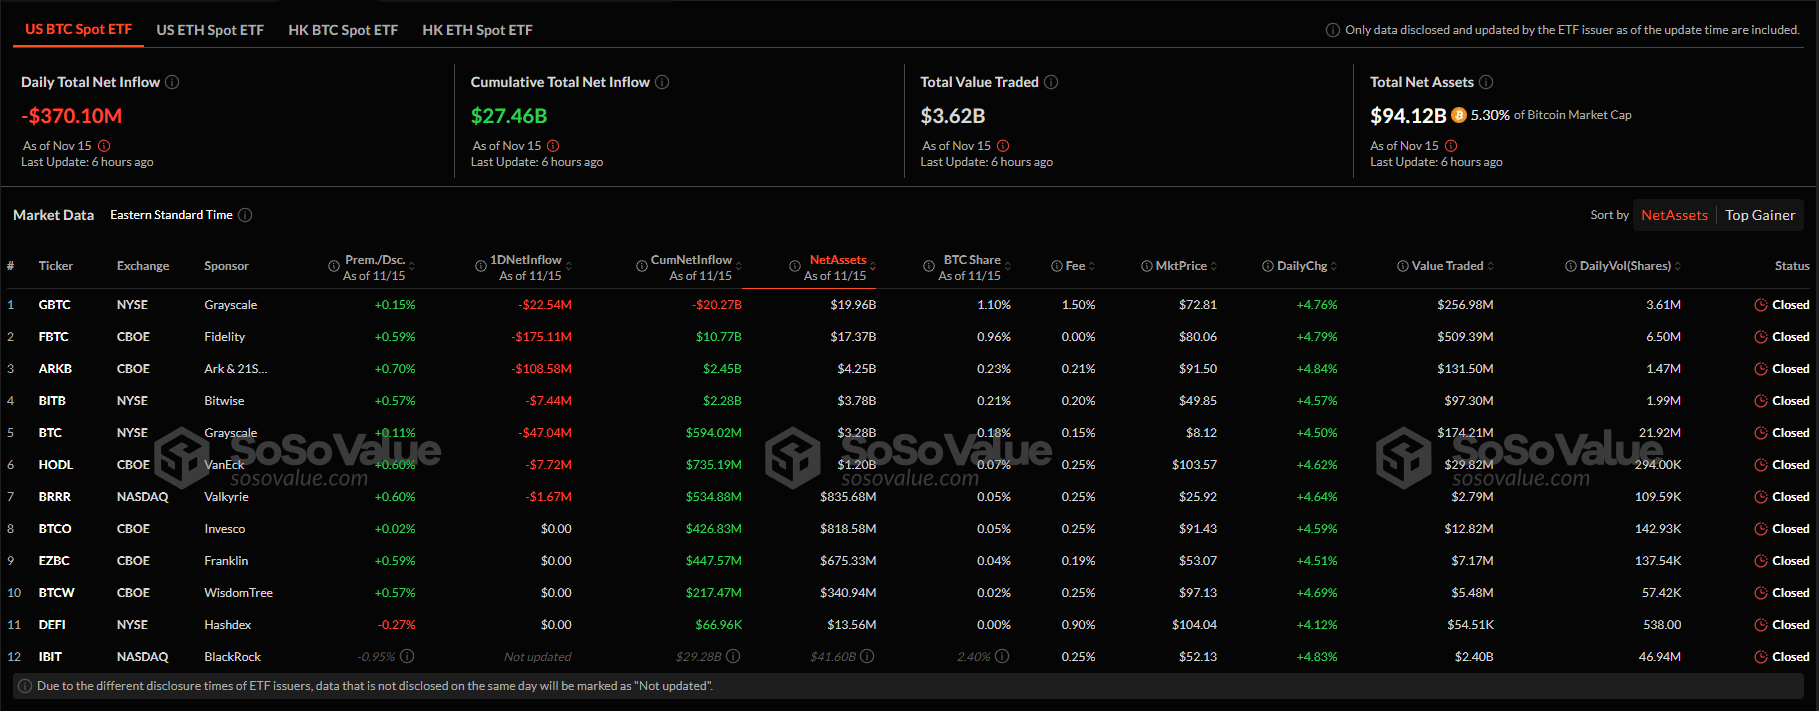Switch to HK BTC Spot ETF tab

(343, 30)
